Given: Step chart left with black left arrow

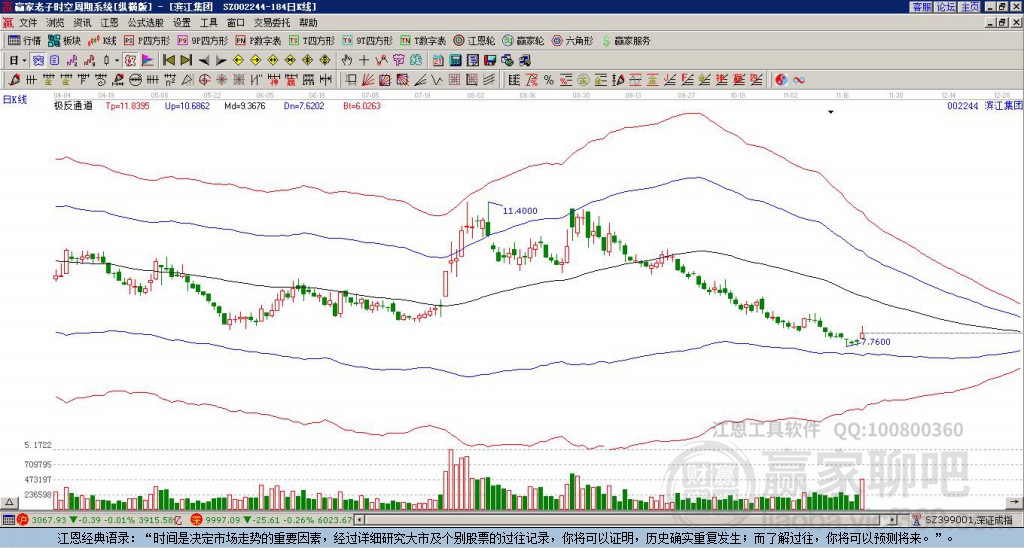Looking at the screenshot, I should click(204, 61).
